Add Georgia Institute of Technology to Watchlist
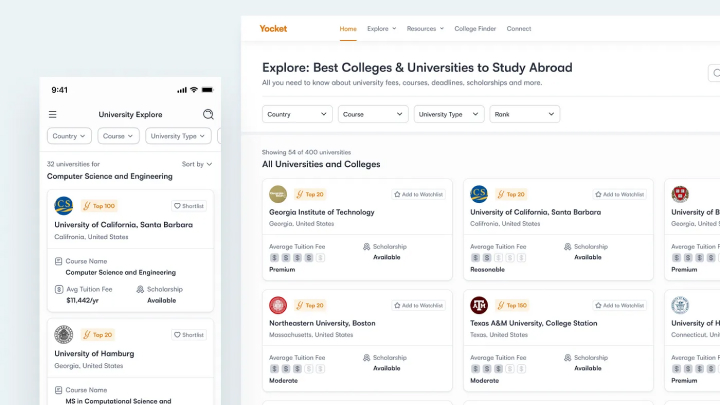The height and width of the screenshot is (405, 720). tap(418, 194)
